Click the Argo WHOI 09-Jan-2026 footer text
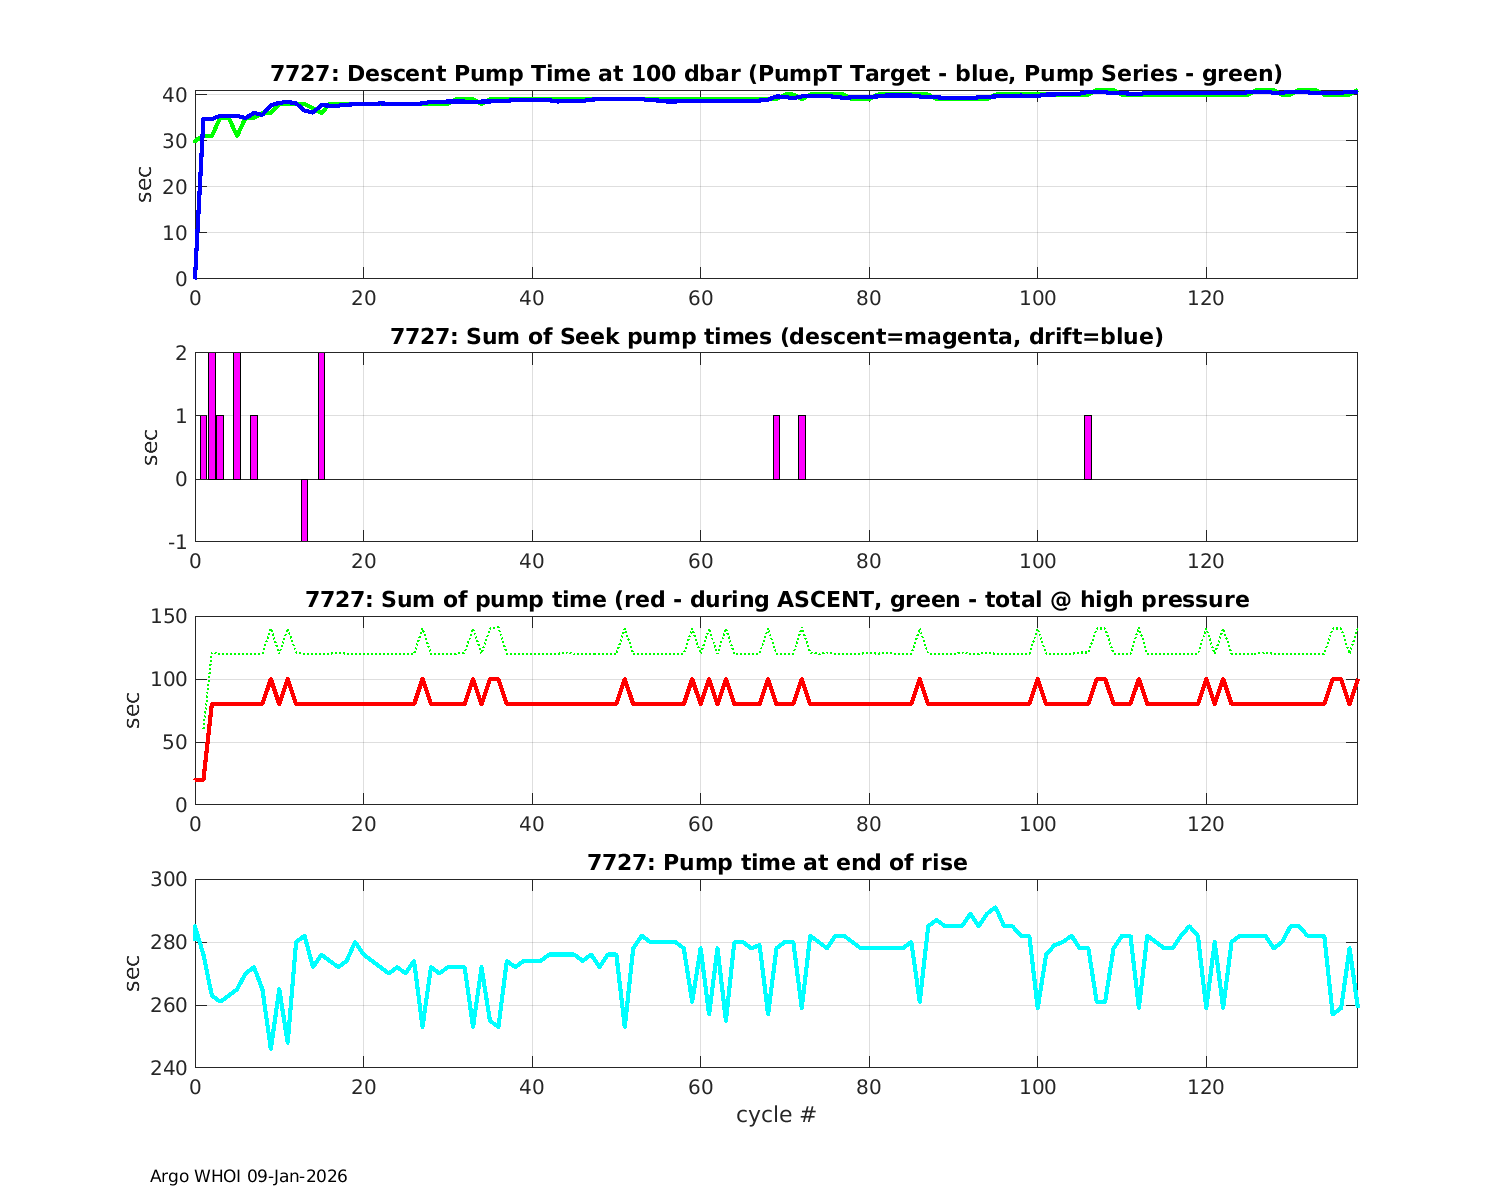 pos(248,1176)
